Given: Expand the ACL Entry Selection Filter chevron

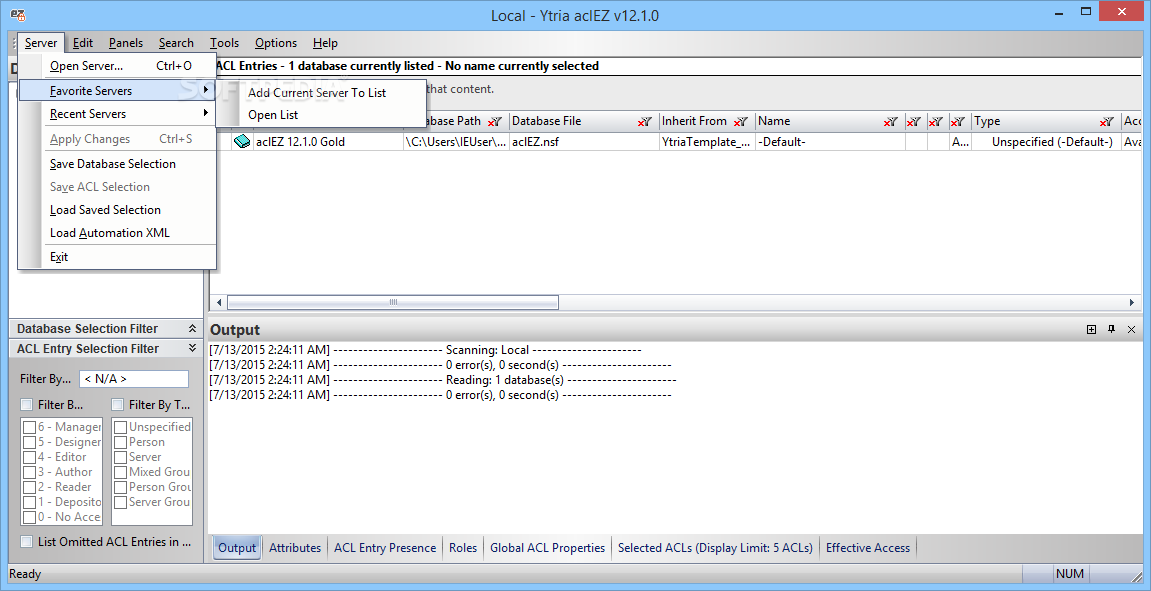Looking at the screenshot, I should point(192,349).
